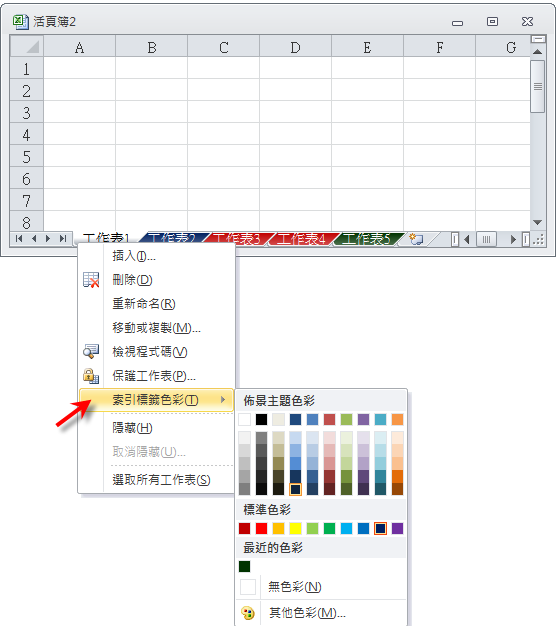This screenshot has height=626, width=556.
Task: Expand the 索引標籤色彩 submenu arrow
Action: coord(223,400)
